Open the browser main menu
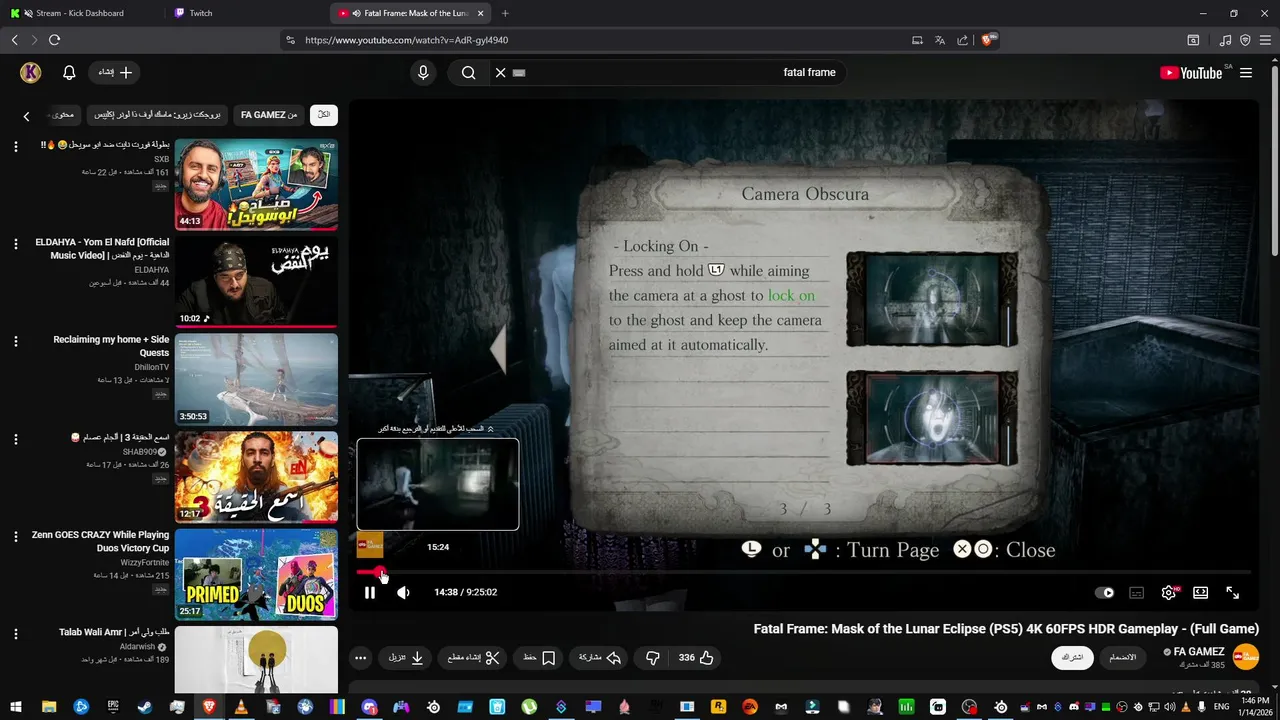 [x=1265, y=40]
